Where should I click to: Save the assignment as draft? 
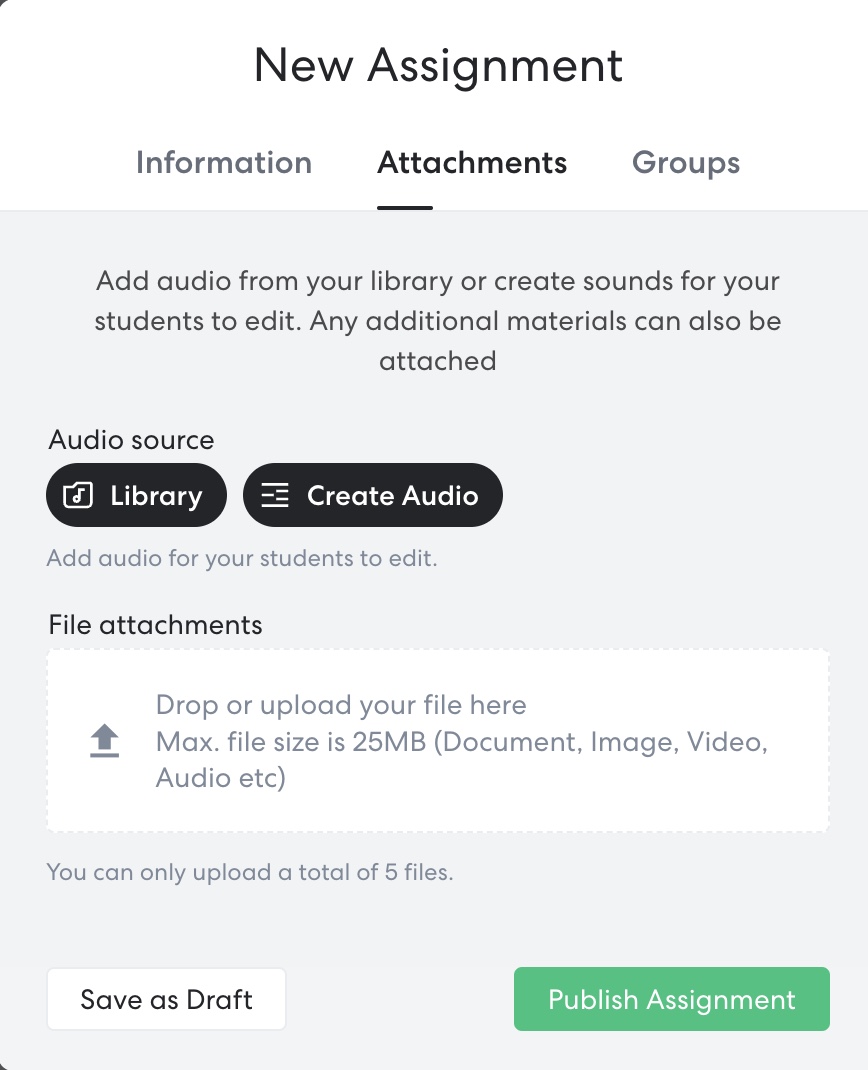(x=167, y=999)
